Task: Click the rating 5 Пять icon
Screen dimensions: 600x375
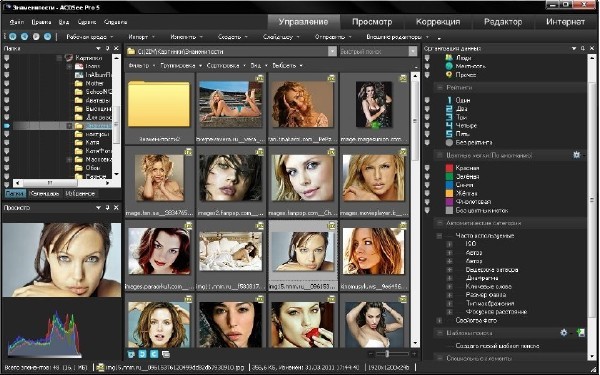Action: 449,134
